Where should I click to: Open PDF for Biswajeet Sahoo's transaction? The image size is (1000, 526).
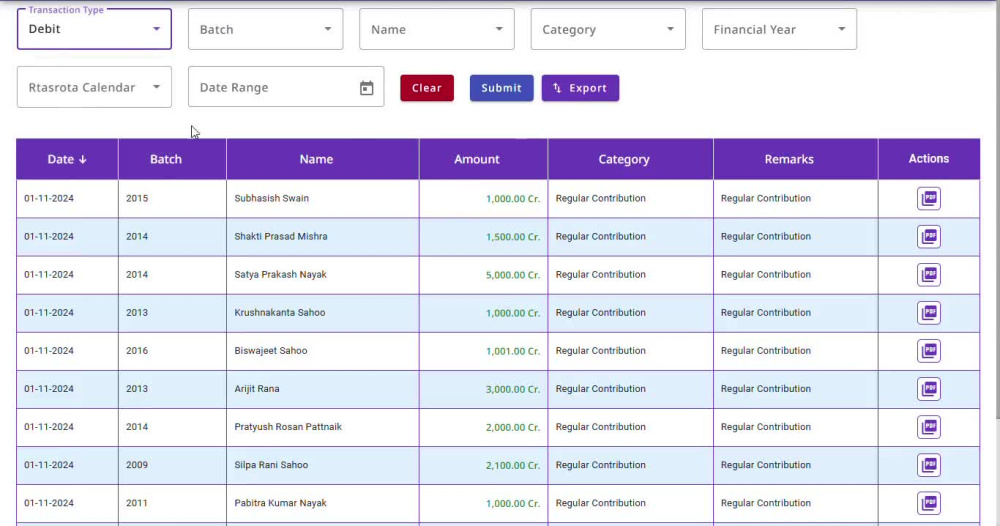pos(929,351)
